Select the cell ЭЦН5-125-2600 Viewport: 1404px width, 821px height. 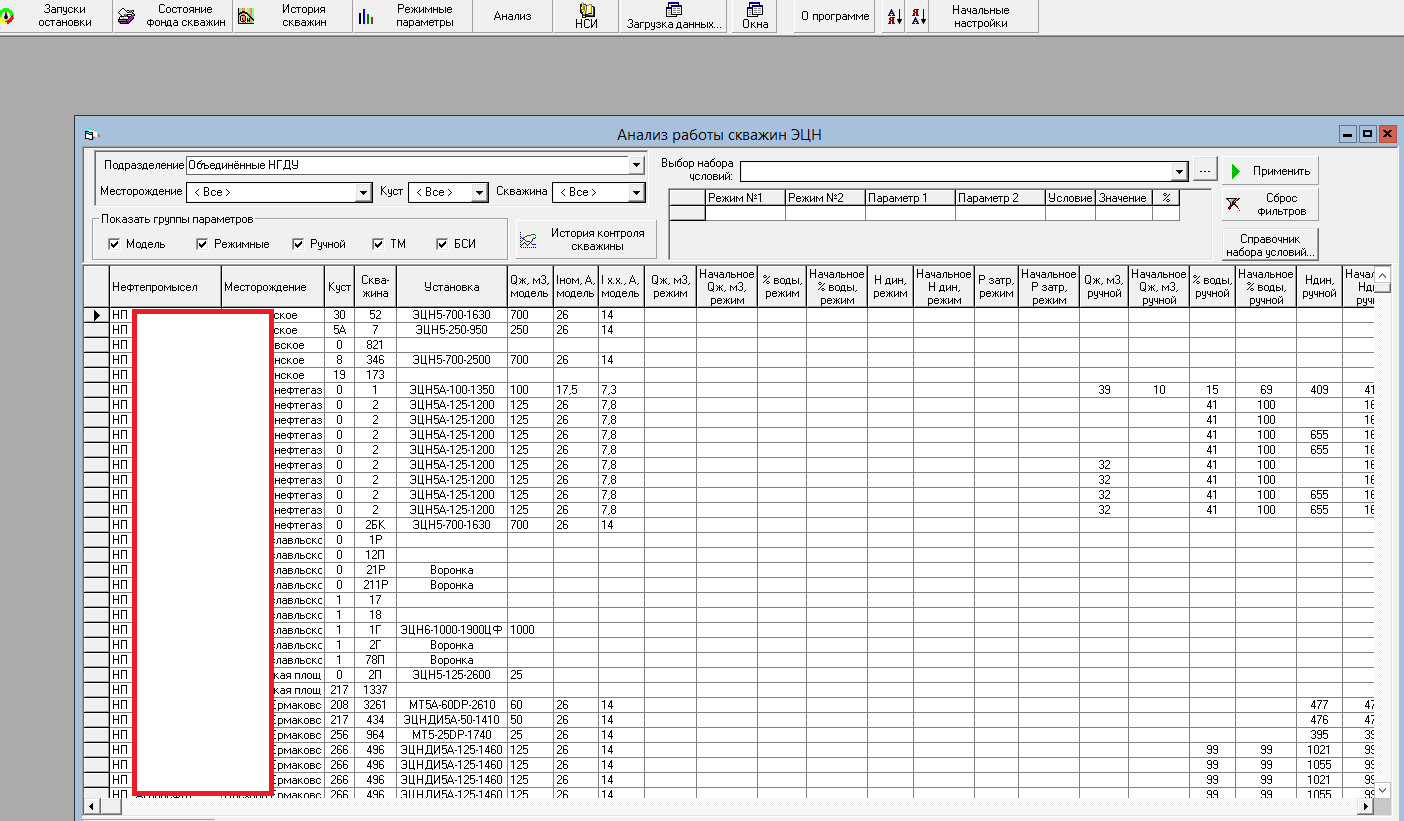tap(451, 675)
